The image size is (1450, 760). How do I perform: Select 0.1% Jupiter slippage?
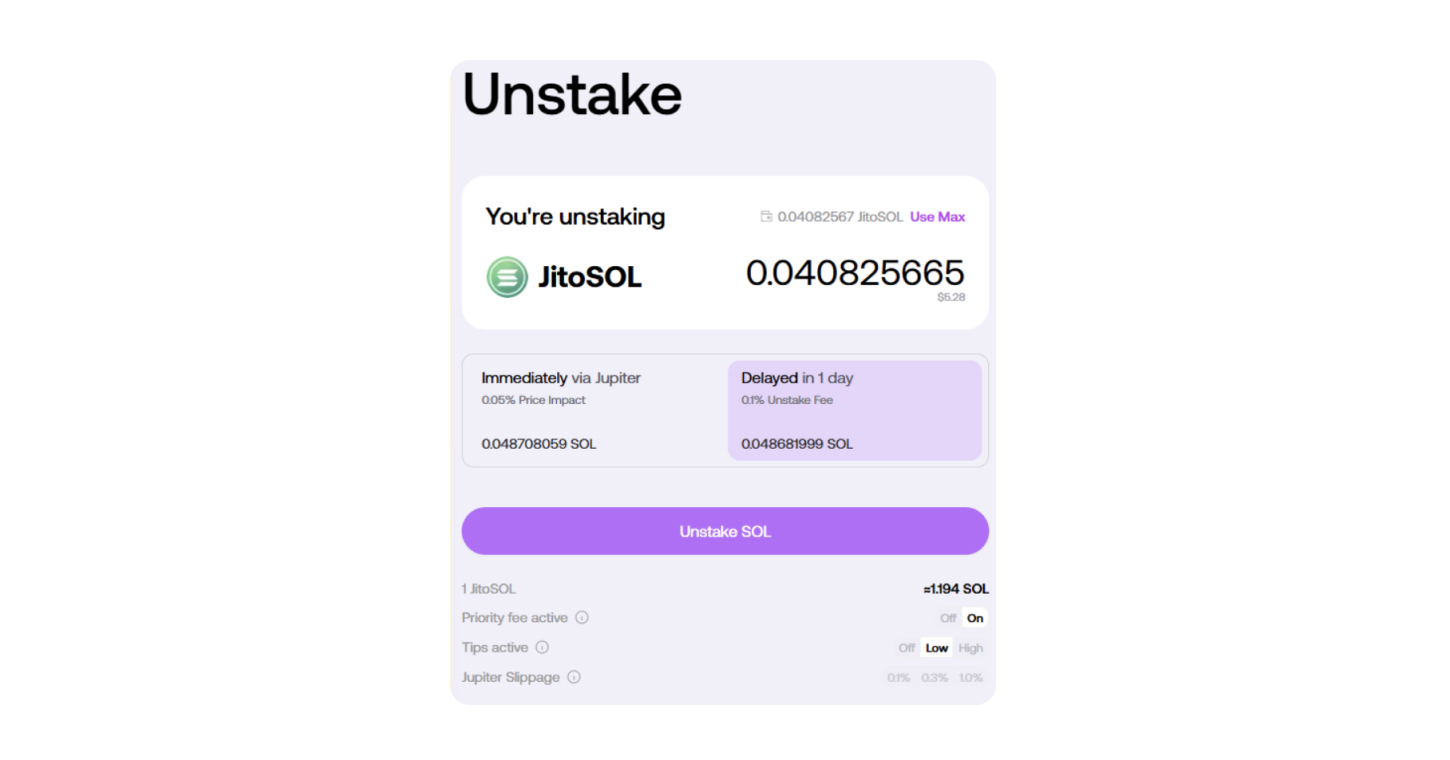(898, 678)
